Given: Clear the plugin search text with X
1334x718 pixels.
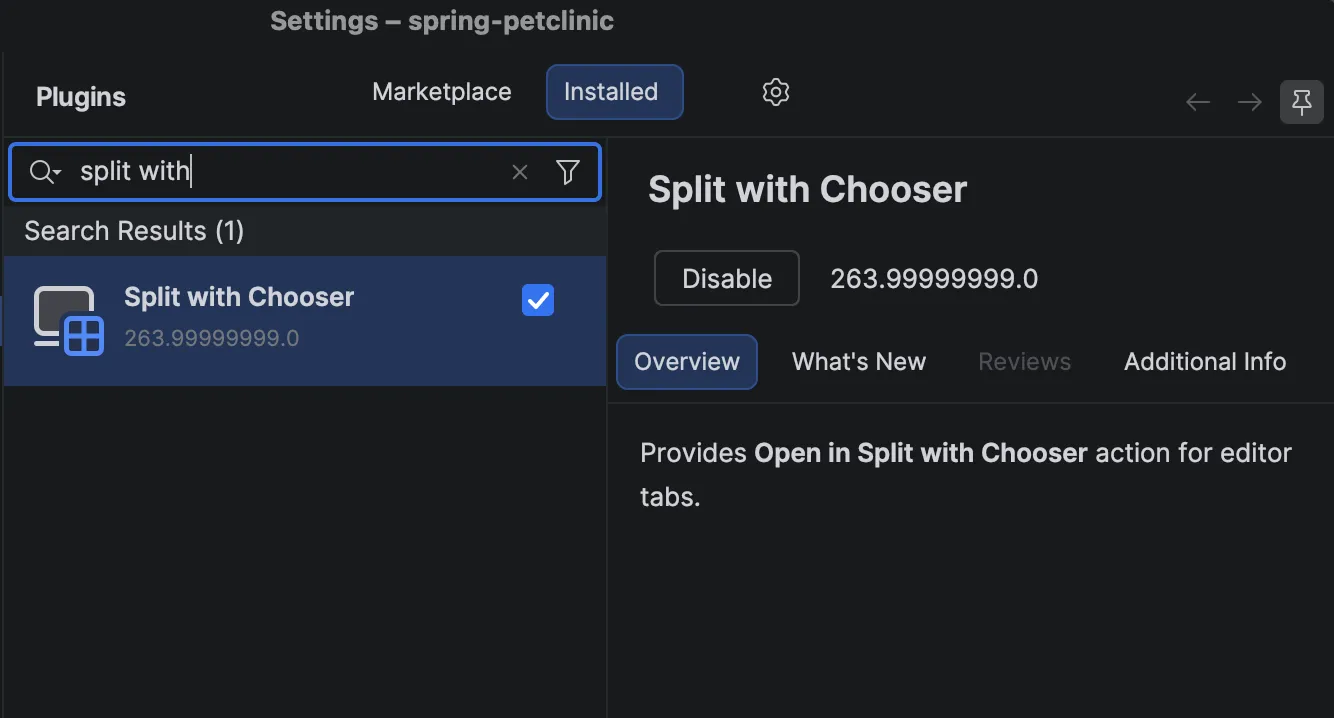Looking at the screenshot, I should tap(520, 172).
